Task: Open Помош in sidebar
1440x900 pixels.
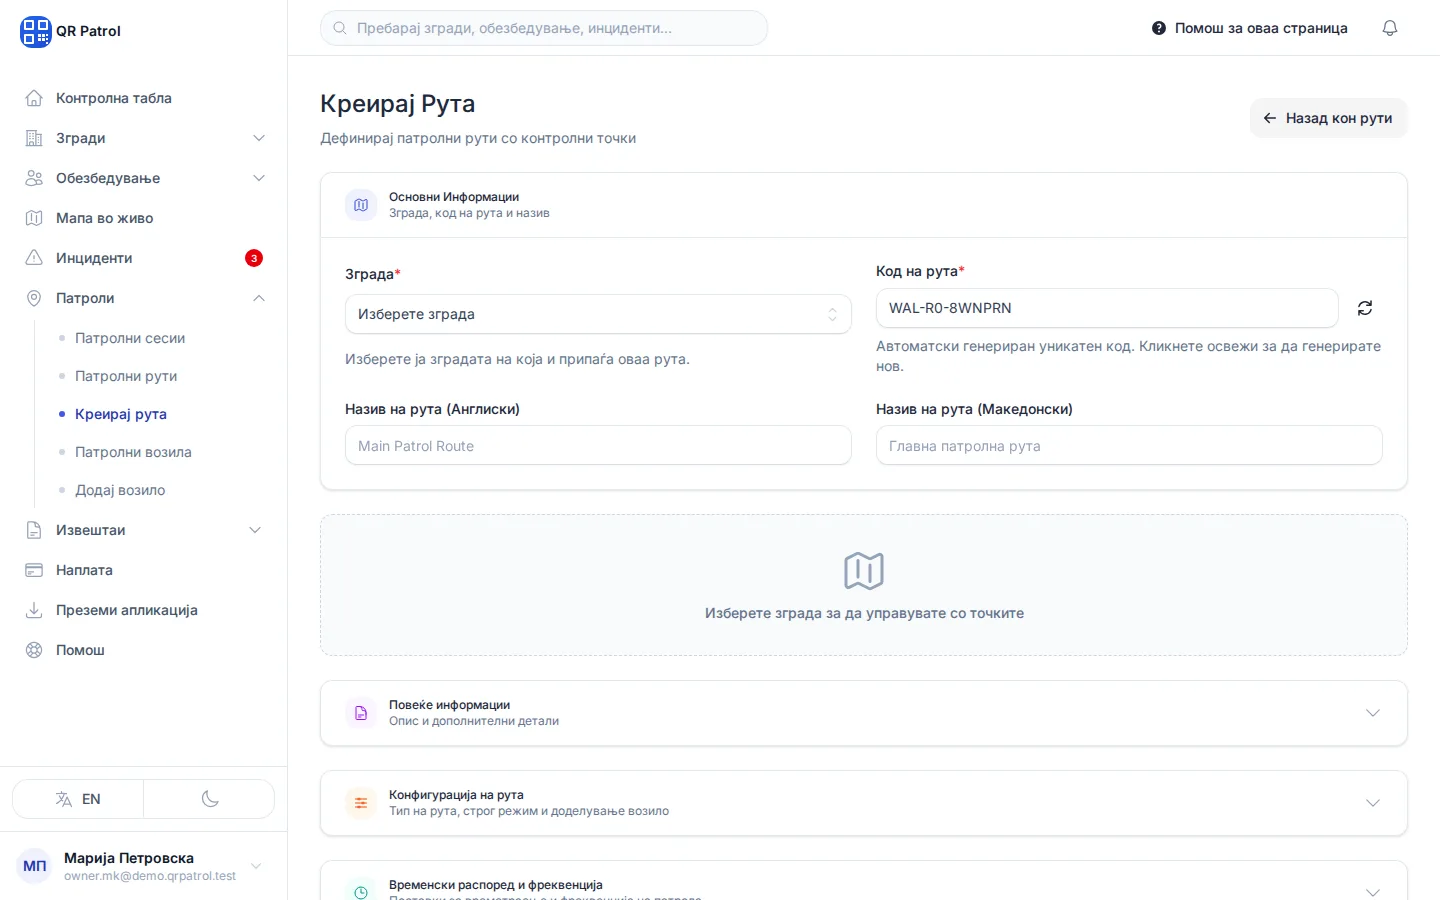Action: point(144,650)
